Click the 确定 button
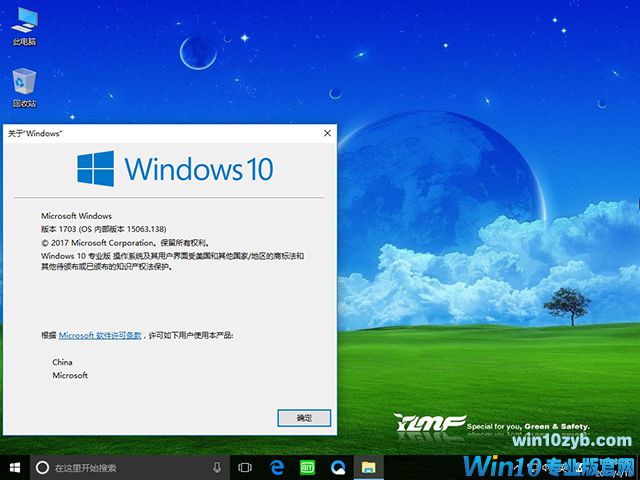Screen dimensions: 640x480 (x=304, y=418)
